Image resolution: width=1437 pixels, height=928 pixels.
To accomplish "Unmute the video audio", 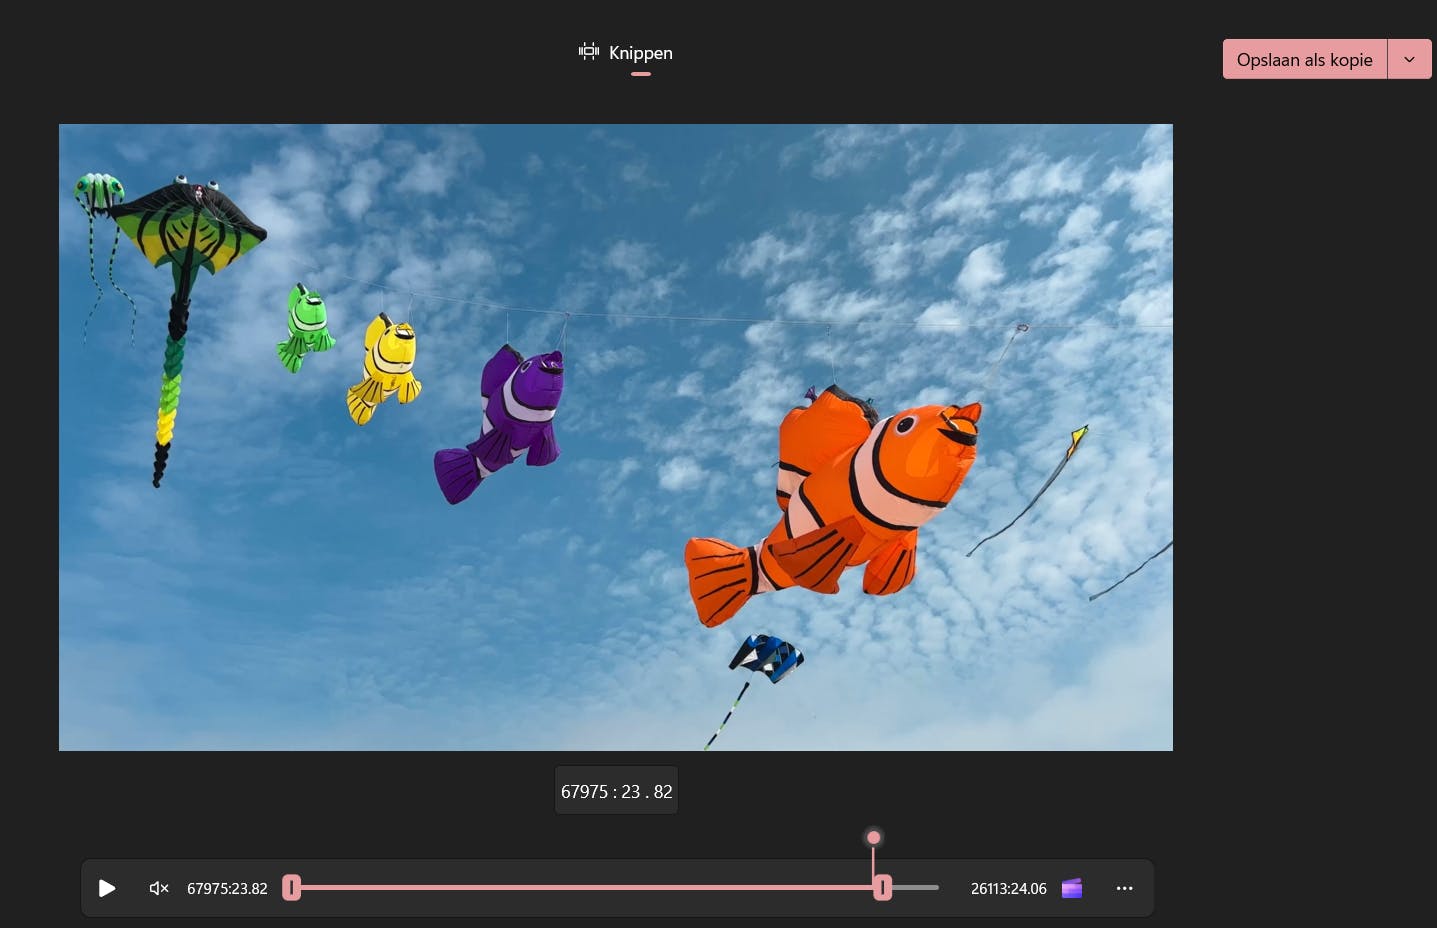I will pyautogui.click(x=159, y=888).
